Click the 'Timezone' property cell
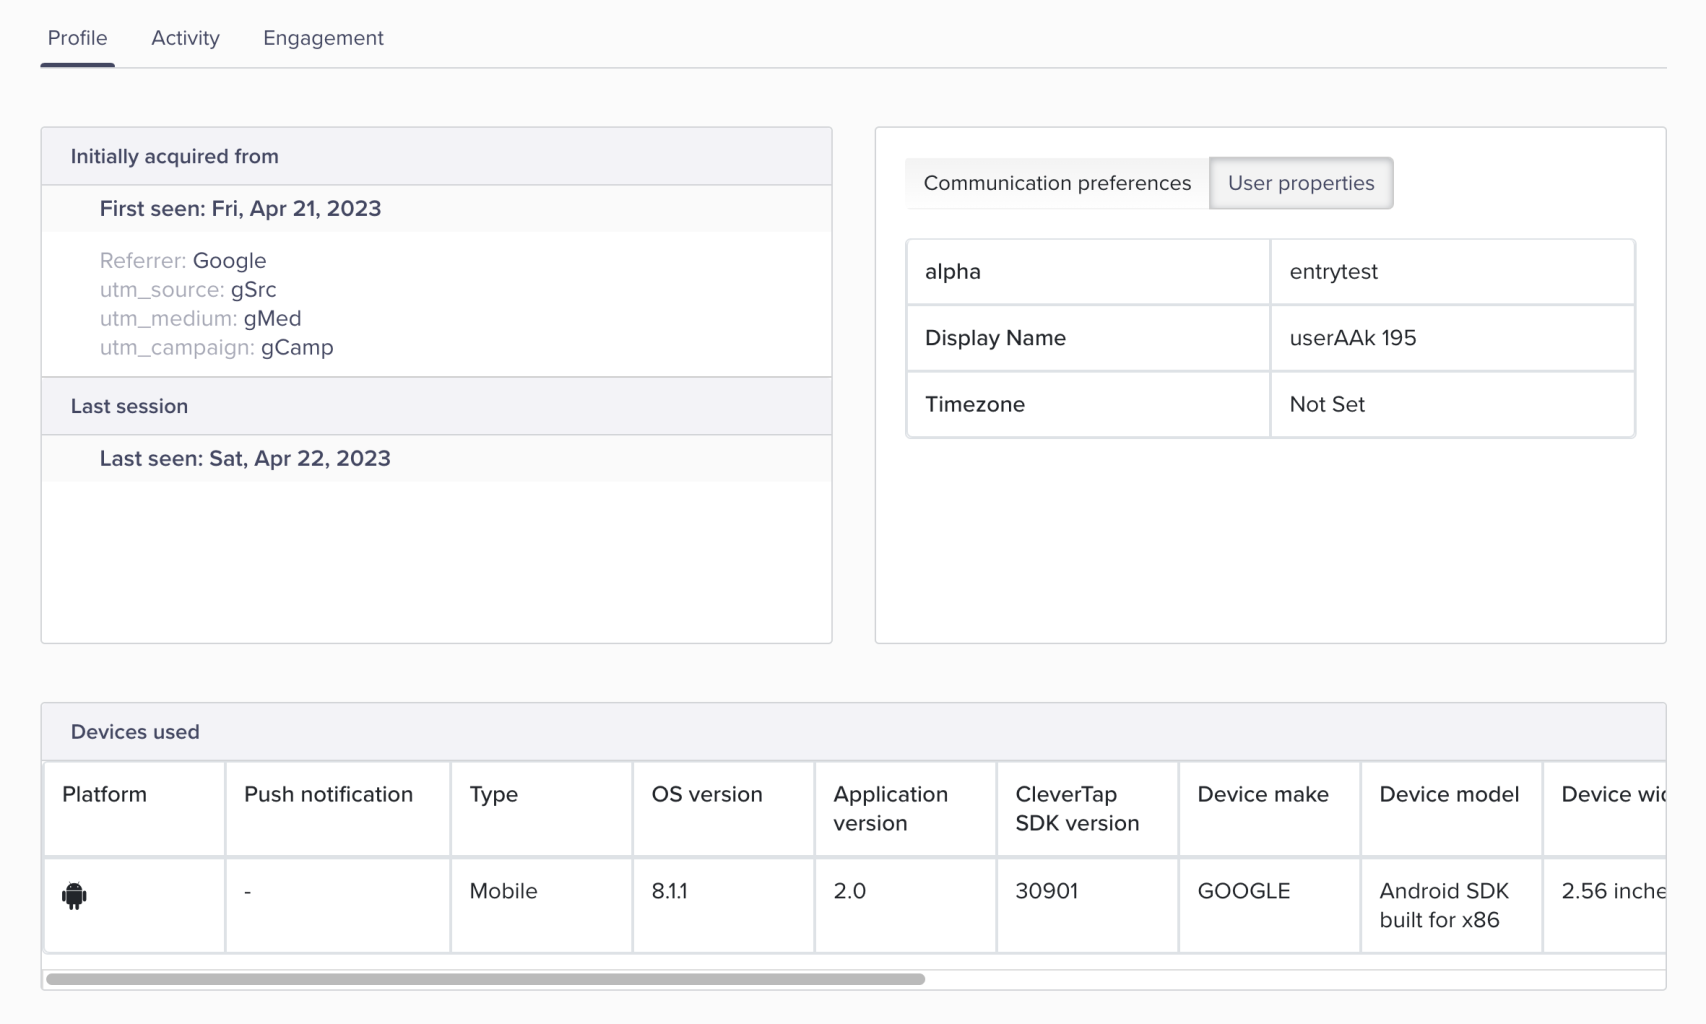The image size is (1706, 1024). (1088, 404)
